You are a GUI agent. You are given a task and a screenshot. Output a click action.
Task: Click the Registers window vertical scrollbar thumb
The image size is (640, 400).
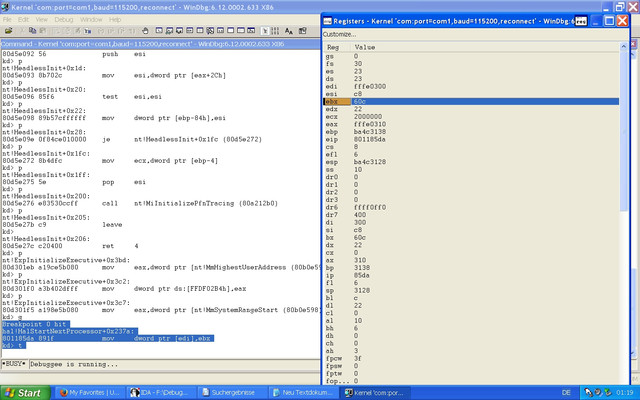[623, 131]
